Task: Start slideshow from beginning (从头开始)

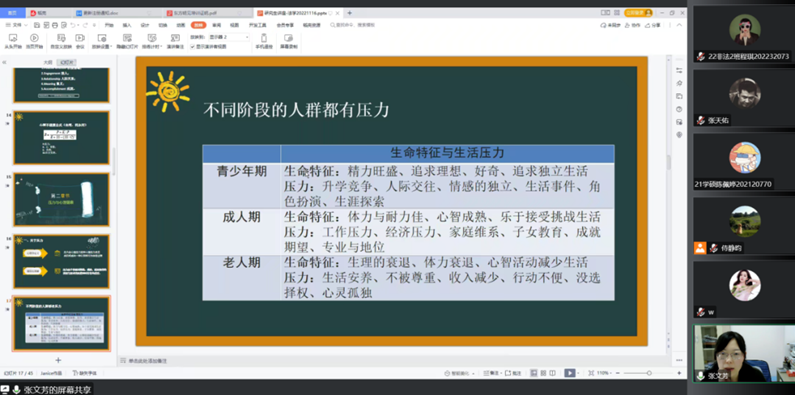Action: point(13,41)
